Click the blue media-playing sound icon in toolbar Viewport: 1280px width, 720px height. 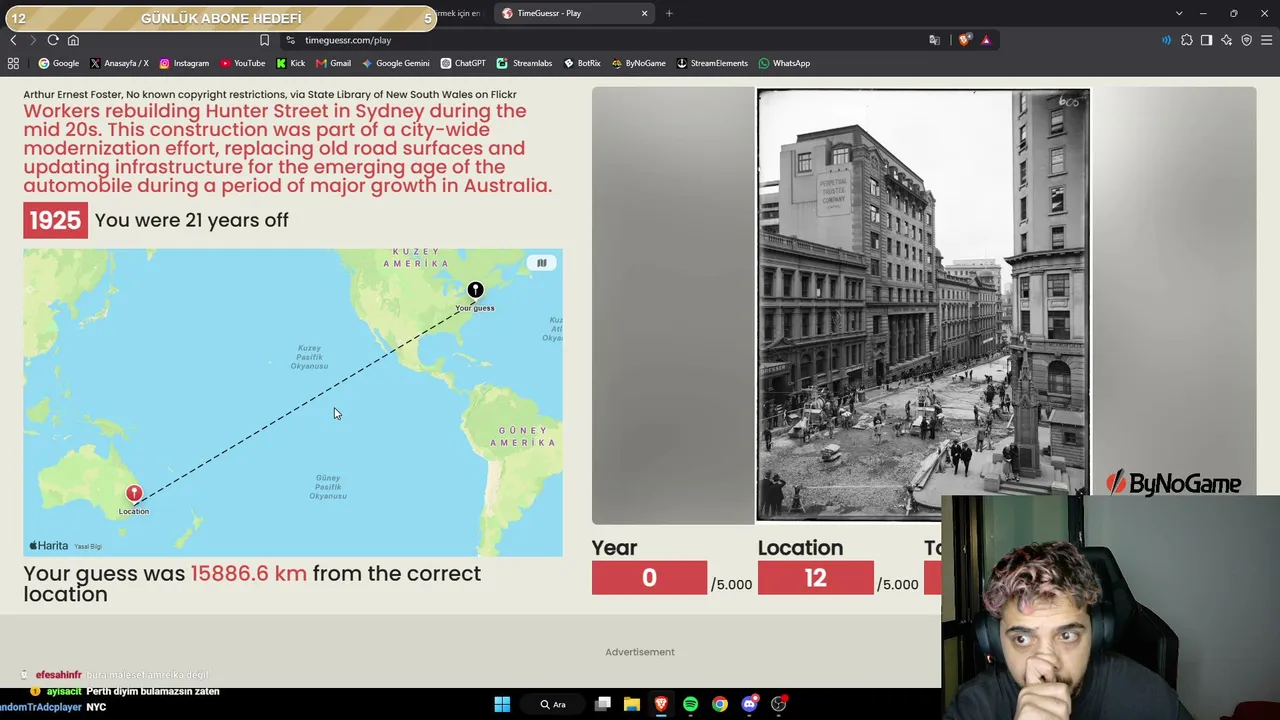click(x=1166, y=40)
